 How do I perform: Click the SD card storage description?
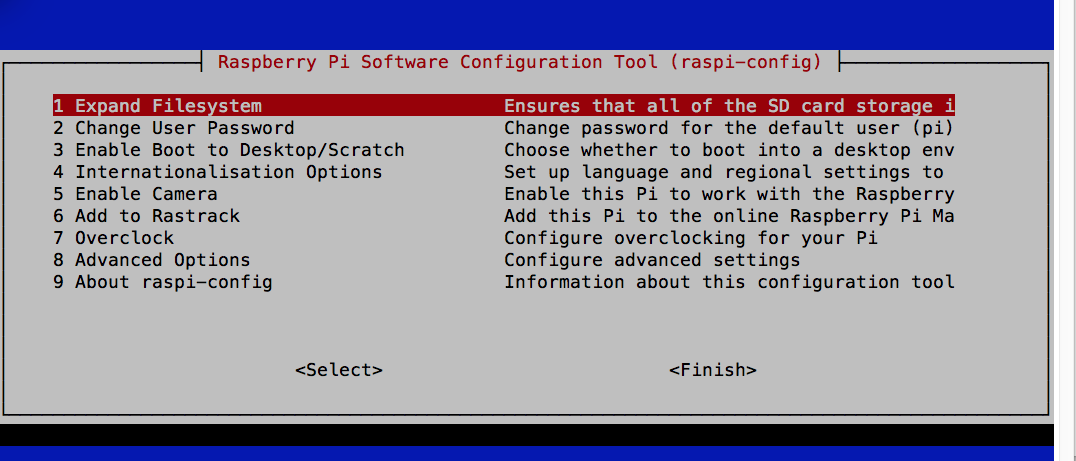click(x=729, y=106)
